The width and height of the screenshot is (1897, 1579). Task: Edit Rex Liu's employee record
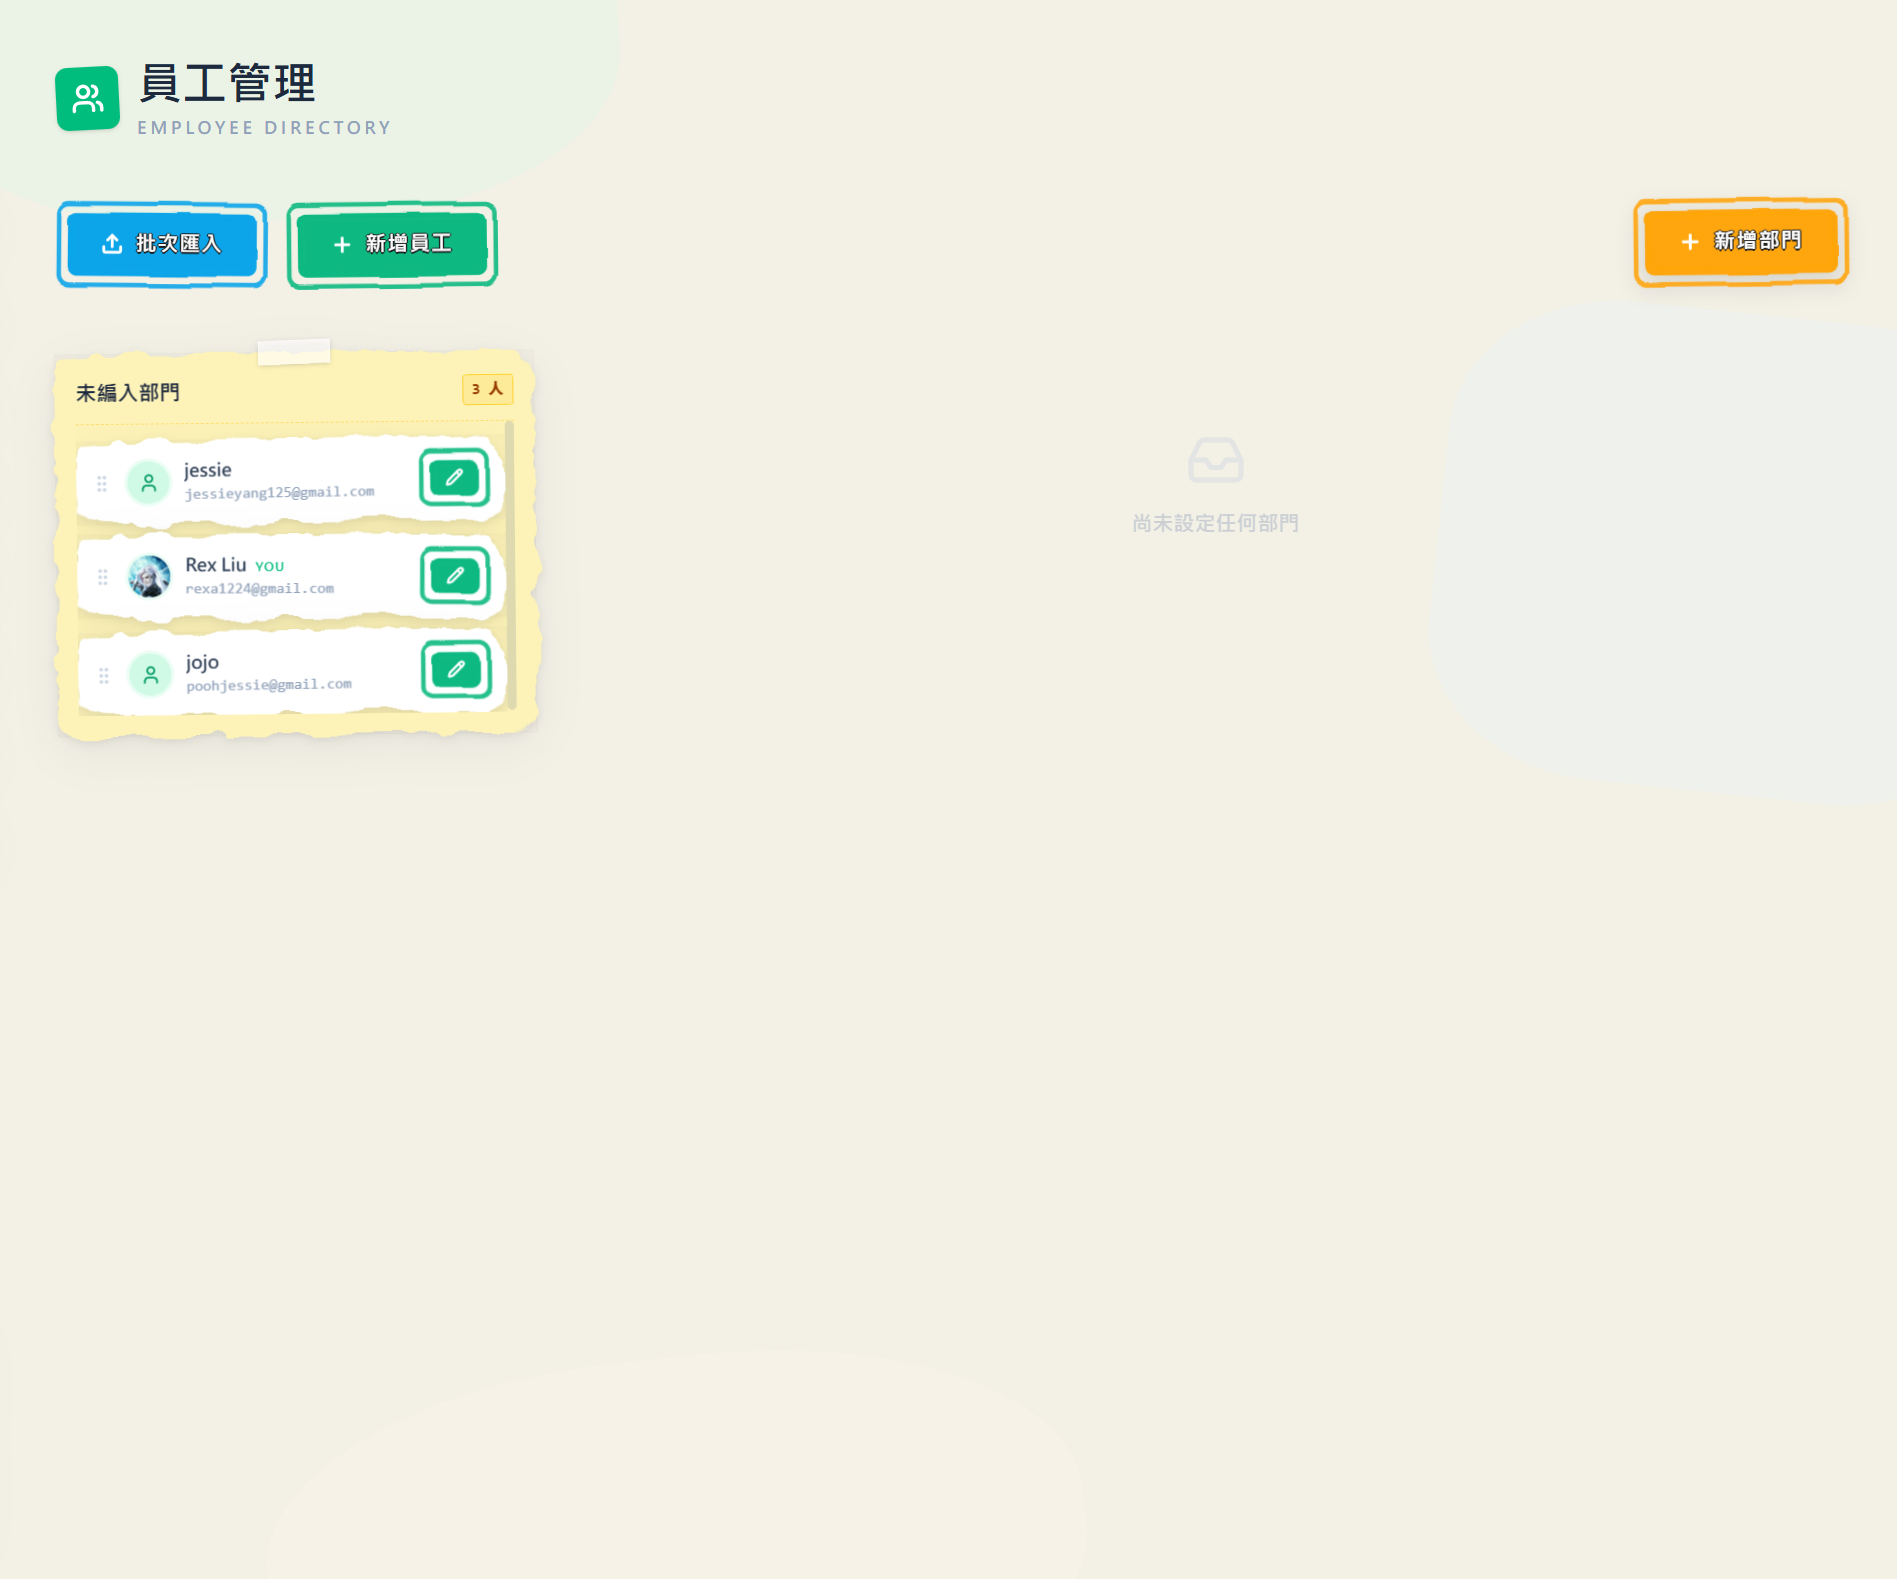point(455,575)
